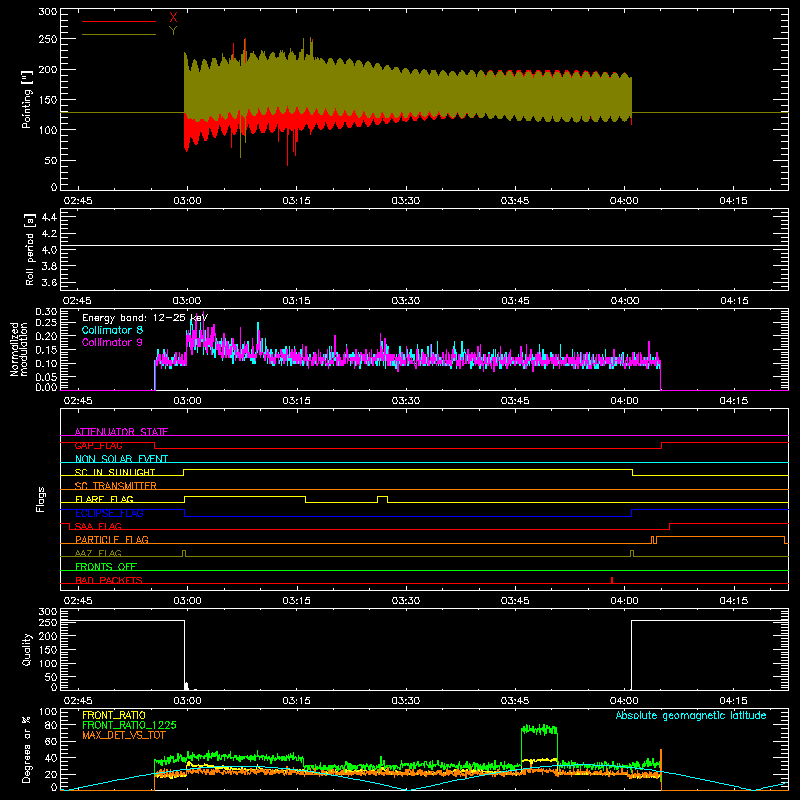800x800 pixels.
Task: Click the red X legend line sample
Action: tap(119, 21)
